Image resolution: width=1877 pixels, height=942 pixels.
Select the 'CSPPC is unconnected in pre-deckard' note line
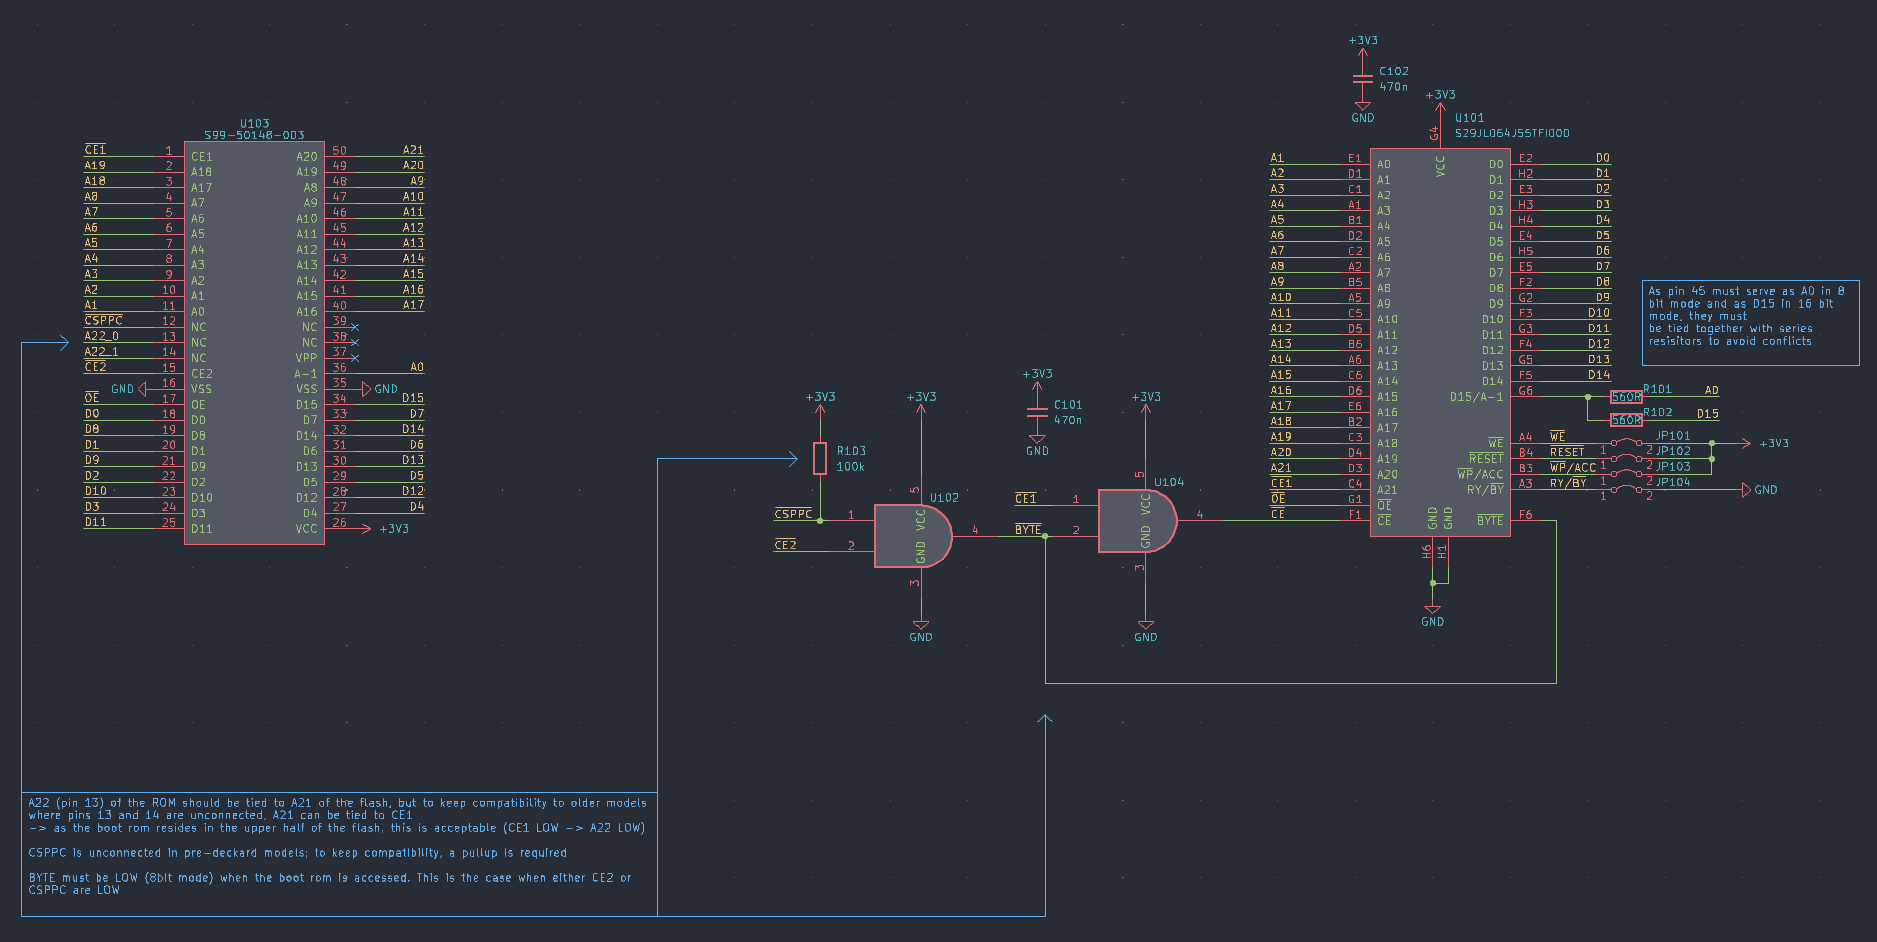(297, 853)
